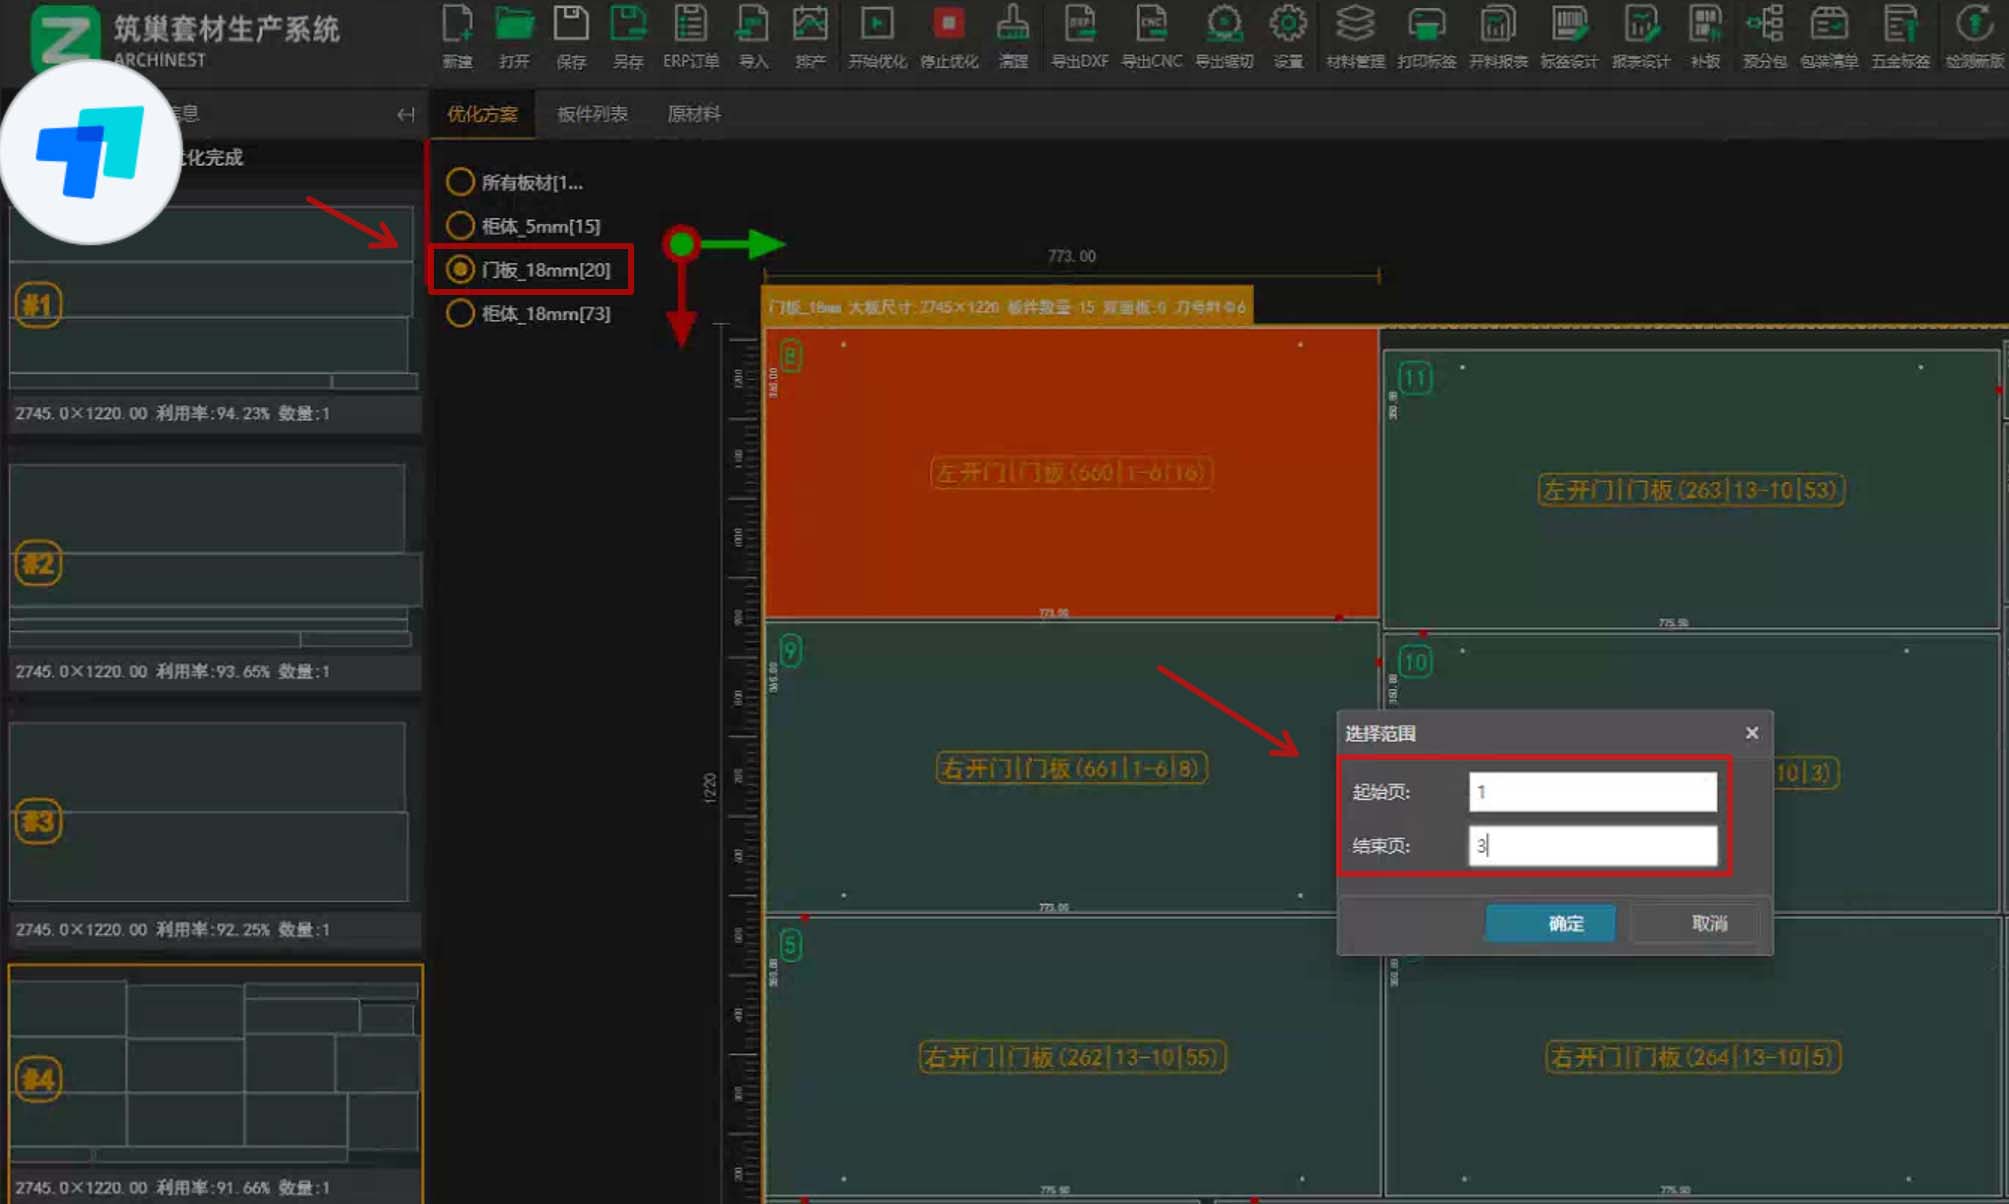Close the 选择范围 dialog
Viewport: 2009px width, 1204px height.
pos(1751,733)
